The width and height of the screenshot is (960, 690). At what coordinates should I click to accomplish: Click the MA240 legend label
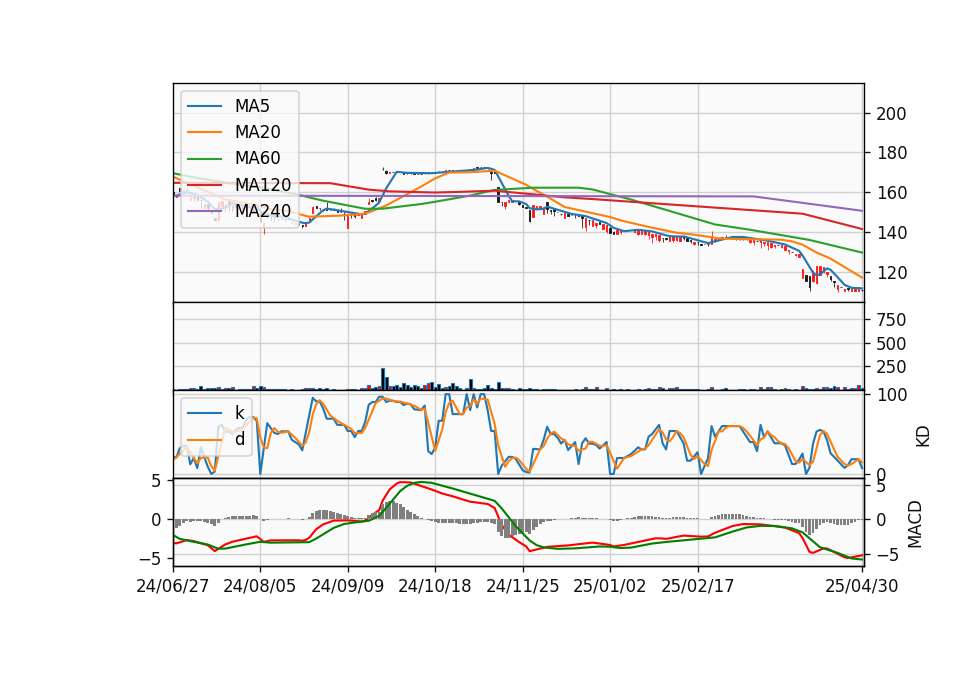(263, 211)
